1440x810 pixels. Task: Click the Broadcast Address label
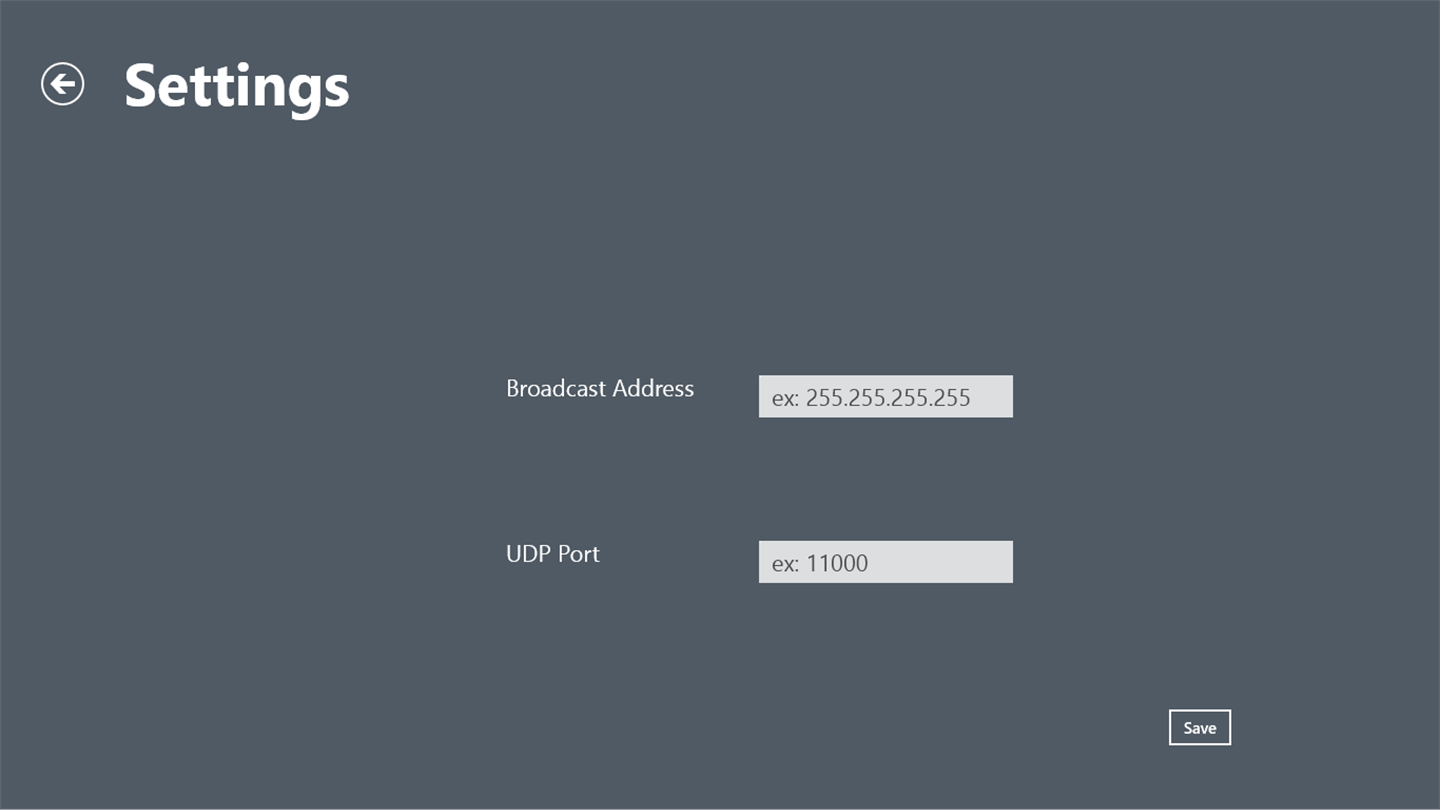click(x=599, y=389)
